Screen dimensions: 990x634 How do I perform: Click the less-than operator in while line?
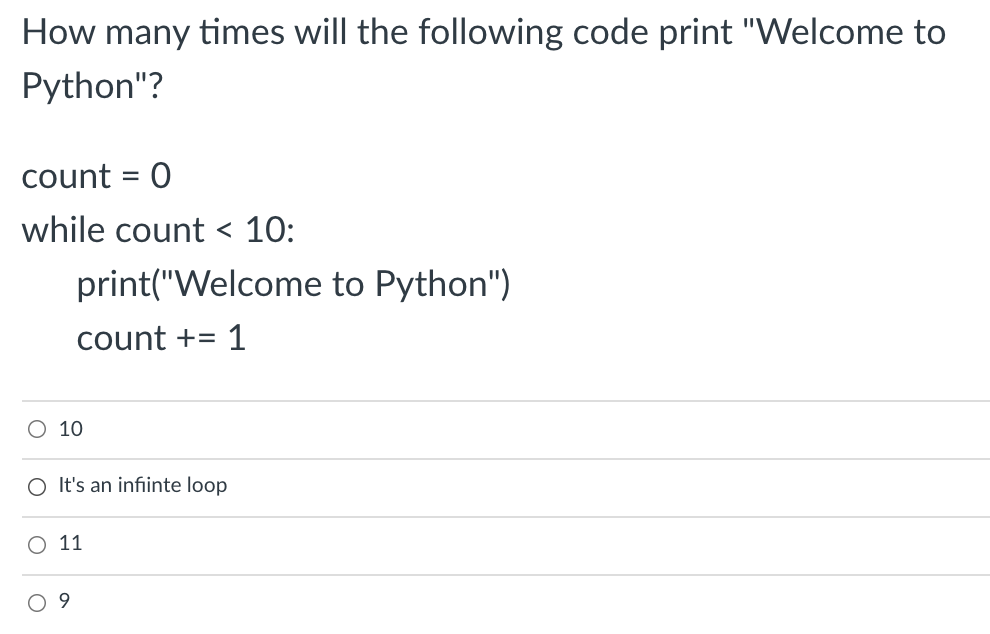tap(225, 231)
